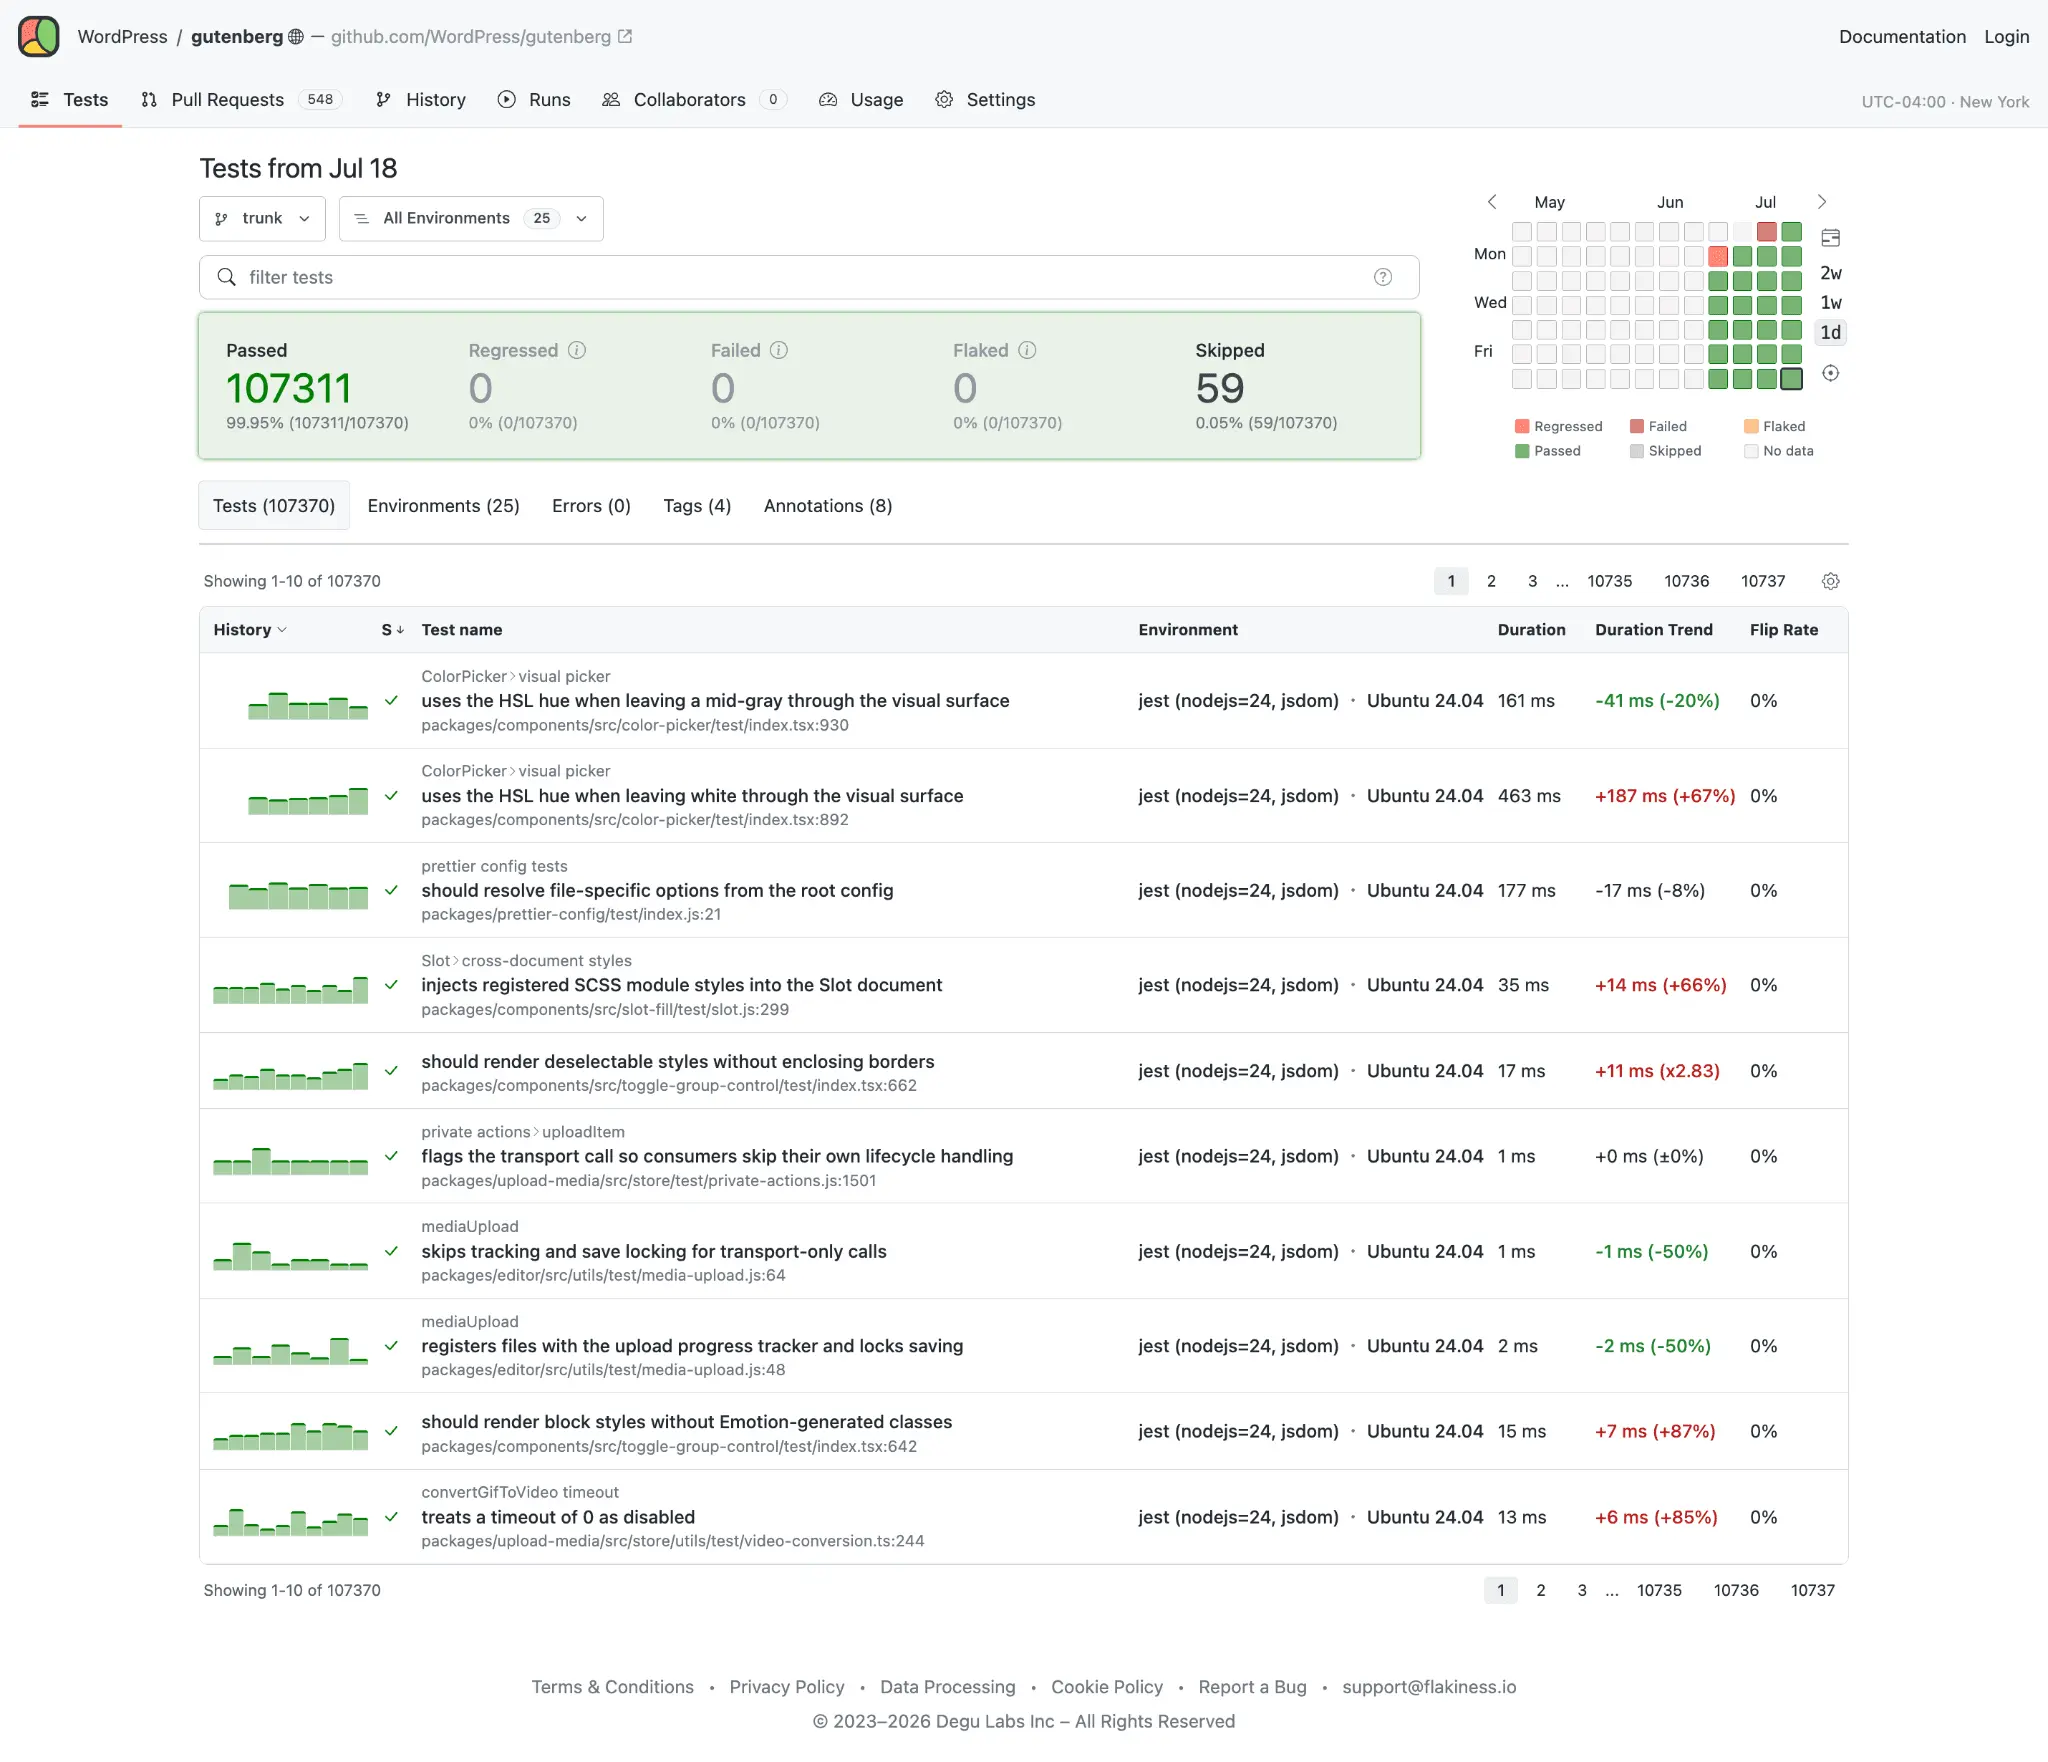The height and width of the screenshot is (1762, 2048).
Task: Open the History tab in the top navigation
Action: pos(421,100)
